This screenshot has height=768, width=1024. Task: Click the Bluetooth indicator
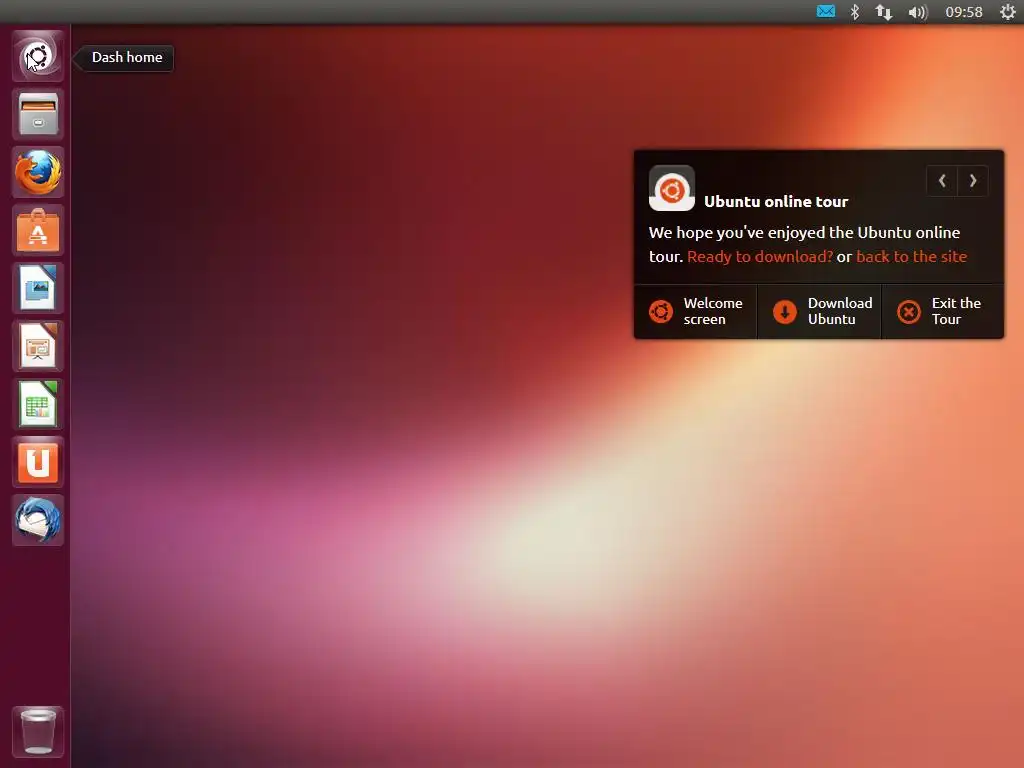point(854,12)
